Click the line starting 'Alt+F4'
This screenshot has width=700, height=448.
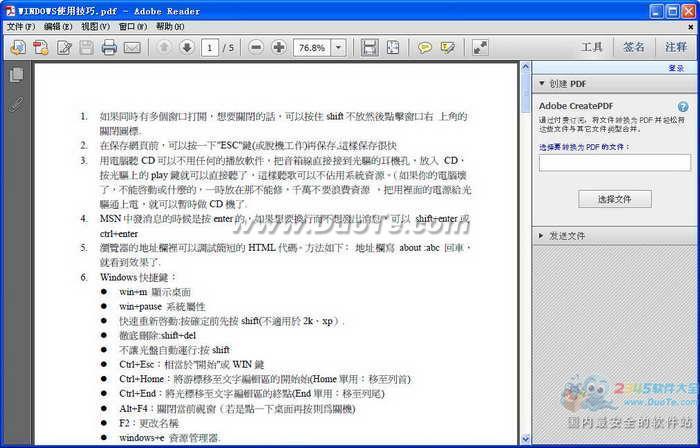(x=237, y=408)
